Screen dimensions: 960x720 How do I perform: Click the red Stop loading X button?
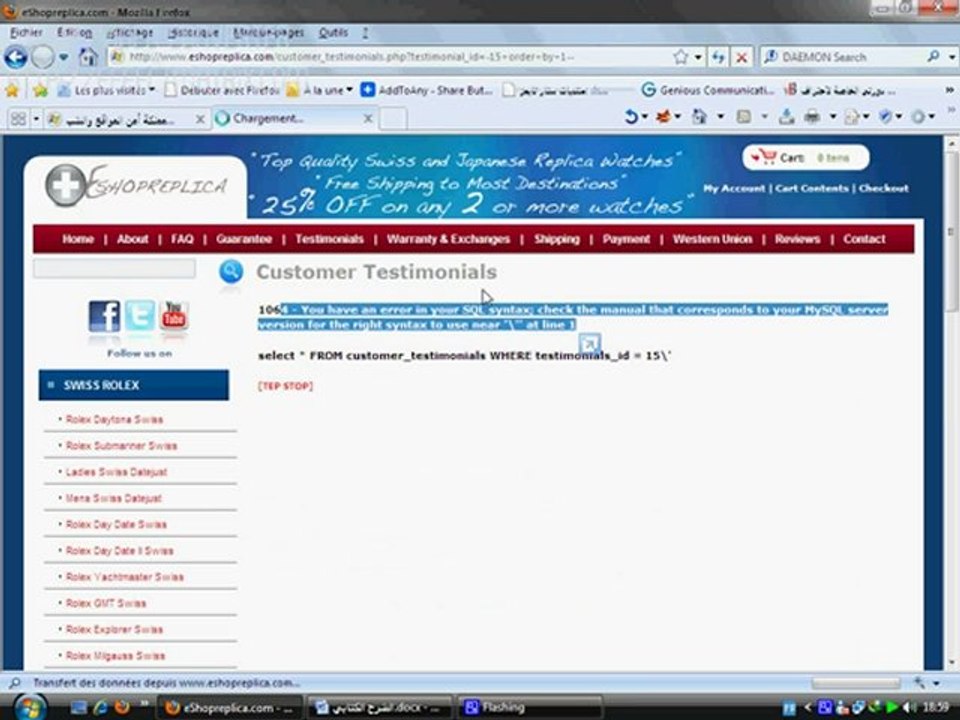741,58
